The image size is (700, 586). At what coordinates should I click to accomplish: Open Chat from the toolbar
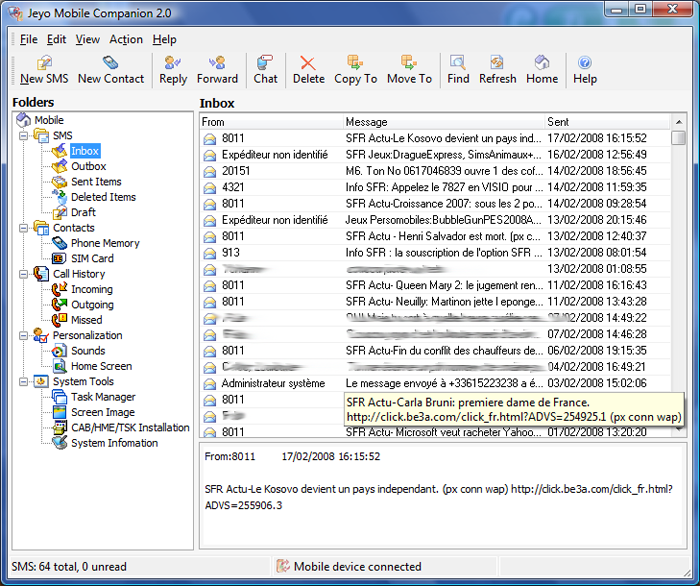(265, 70)
